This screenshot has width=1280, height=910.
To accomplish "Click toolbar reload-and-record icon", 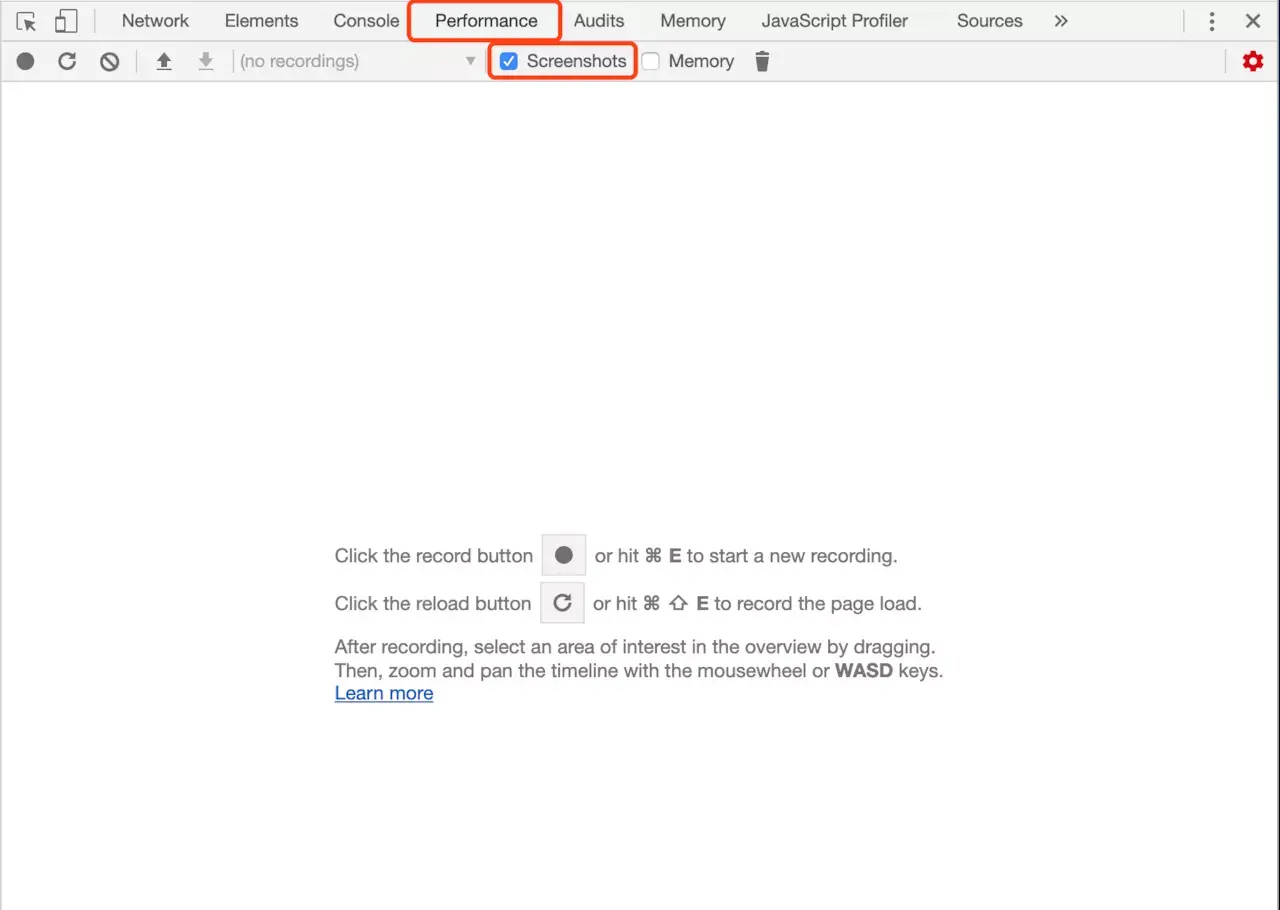I will pos(67,61).
